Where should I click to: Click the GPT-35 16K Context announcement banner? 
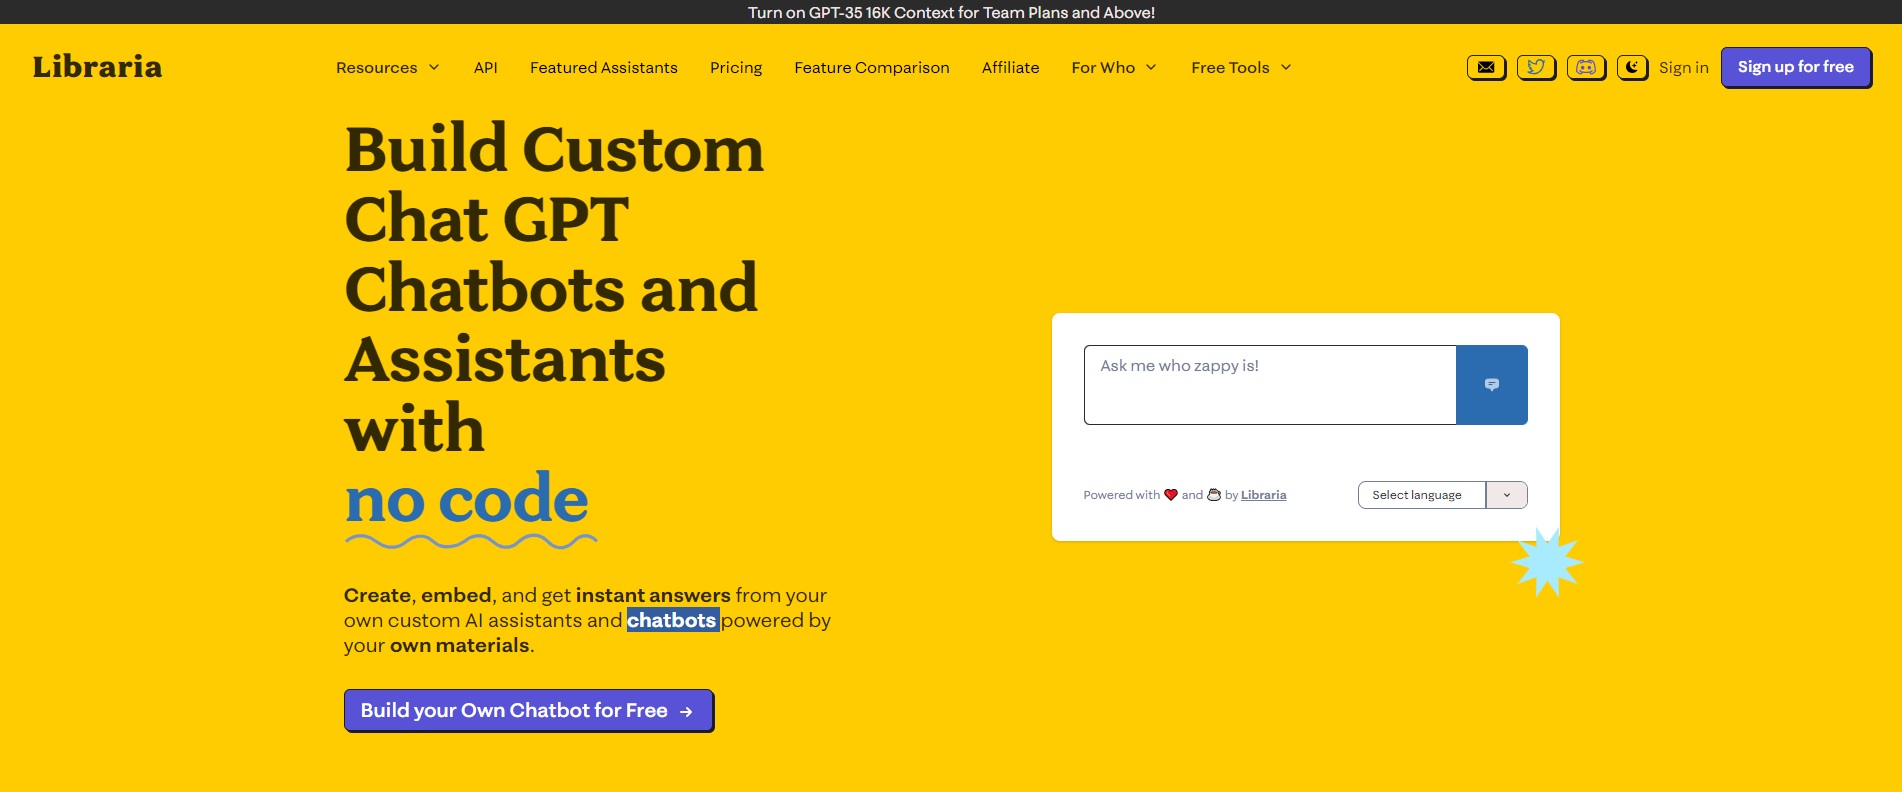[951, 12]
